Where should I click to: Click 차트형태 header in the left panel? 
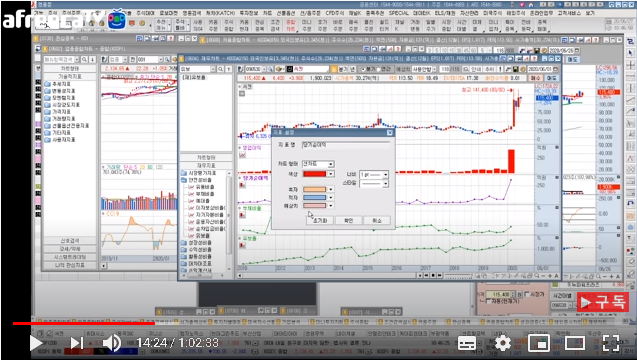click(69, 69)
